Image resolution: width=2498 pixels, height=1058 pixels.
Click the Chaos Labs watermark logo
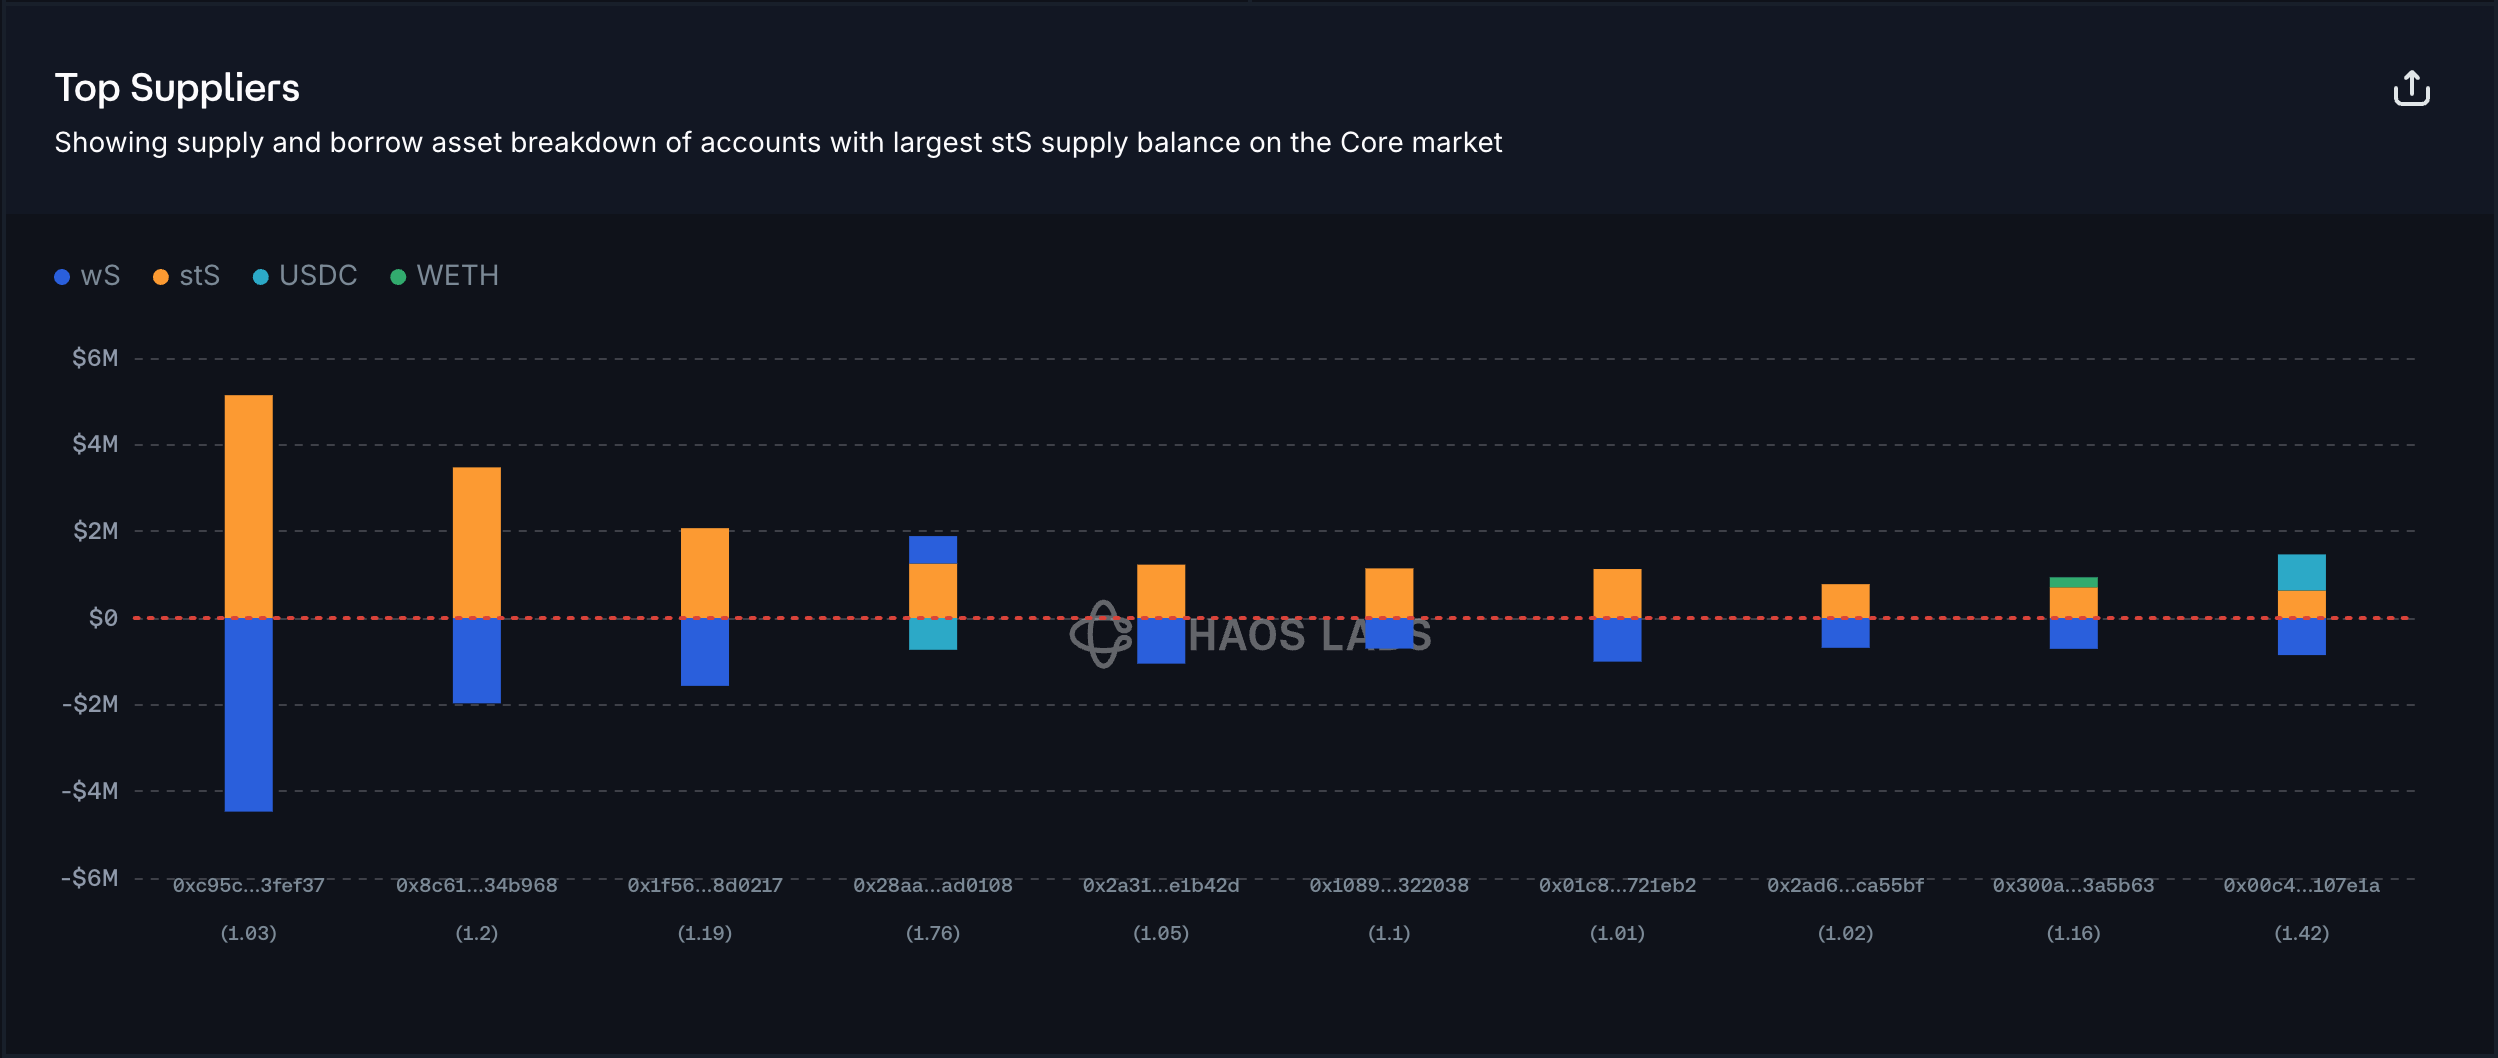[x=1100, y=634]
